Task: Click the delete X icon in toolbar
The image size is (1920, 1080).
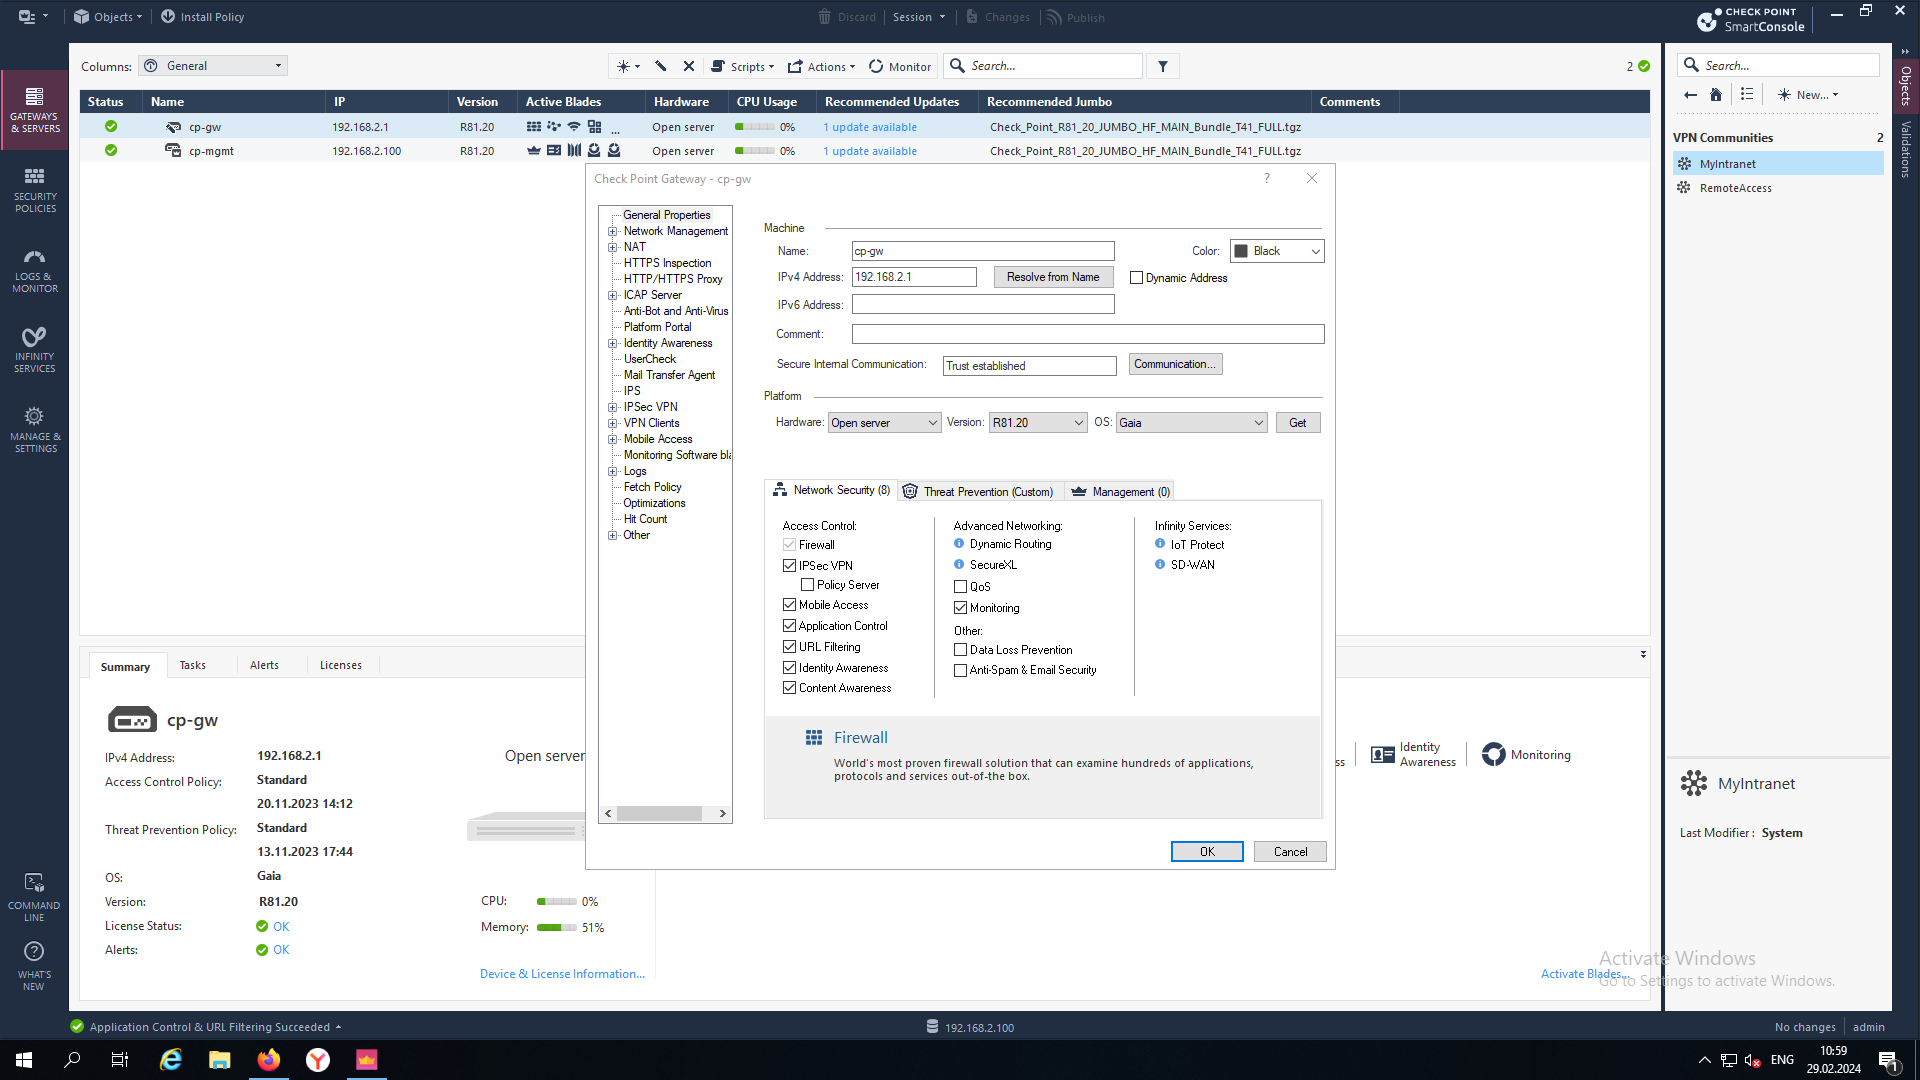Action: pyautogui.click(x=689, y=66)
